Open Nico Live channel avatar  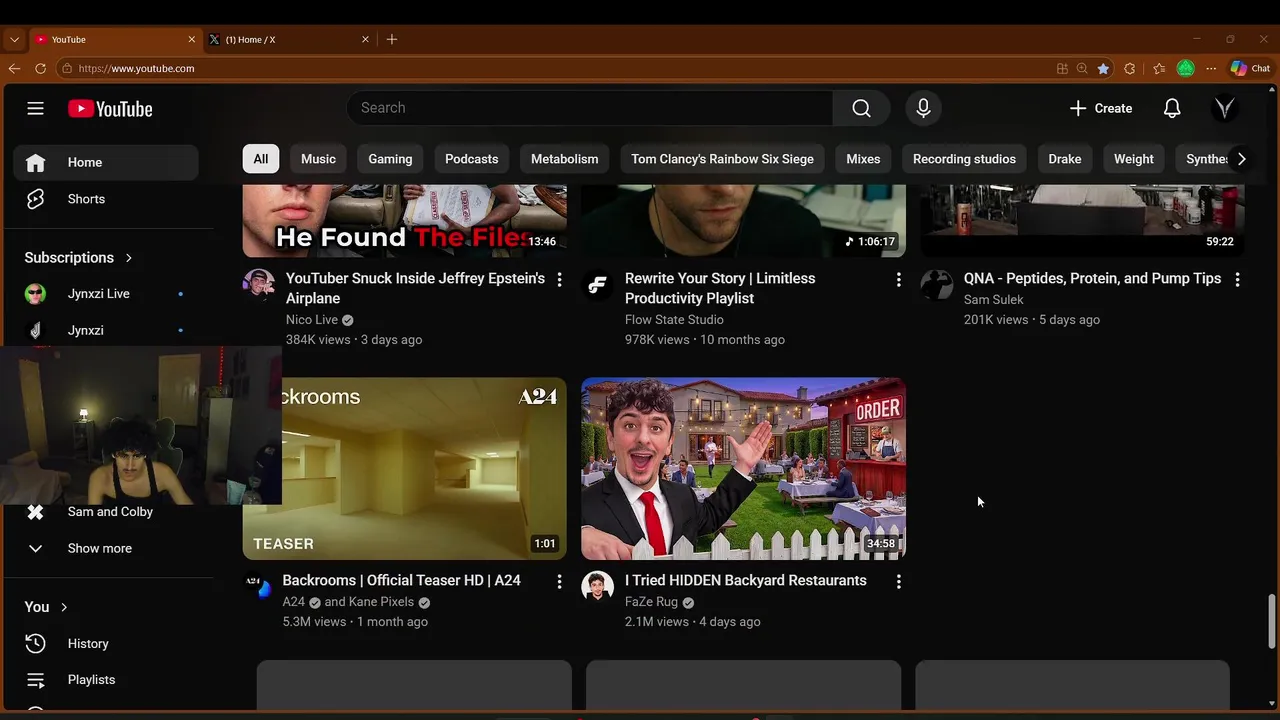[258, 284]
